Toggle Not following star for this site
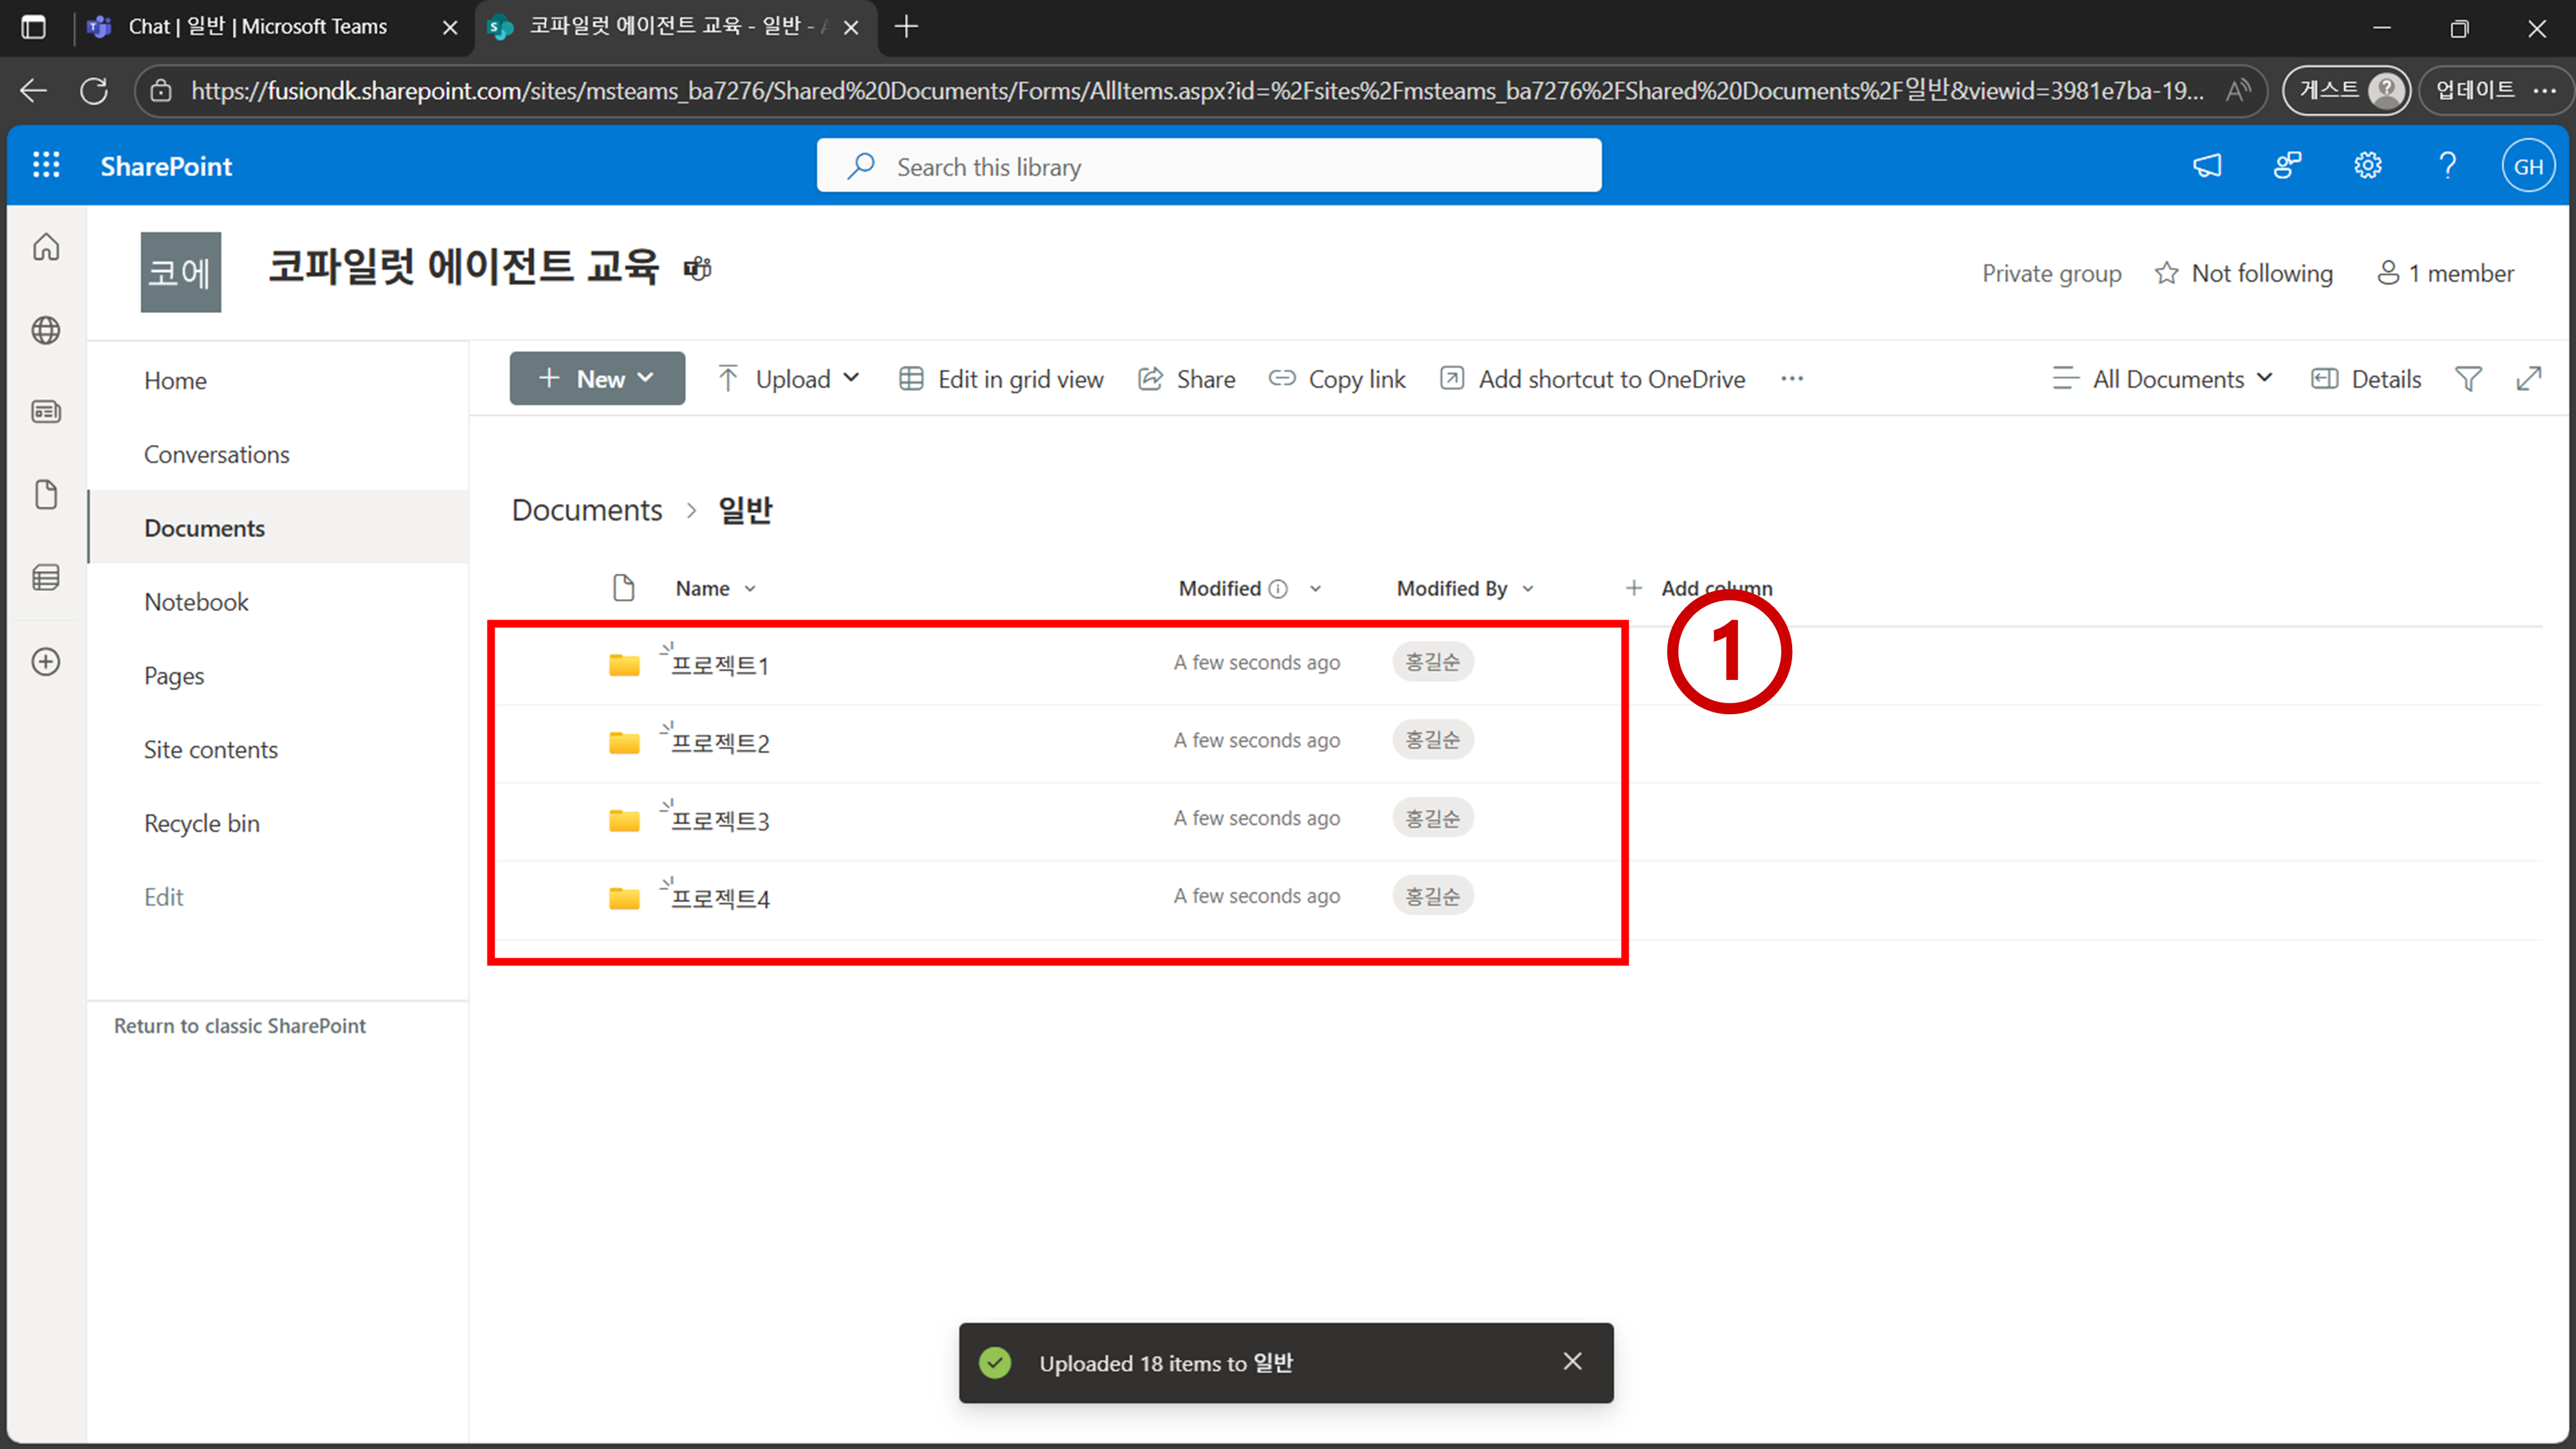 tap(2243, 273)
